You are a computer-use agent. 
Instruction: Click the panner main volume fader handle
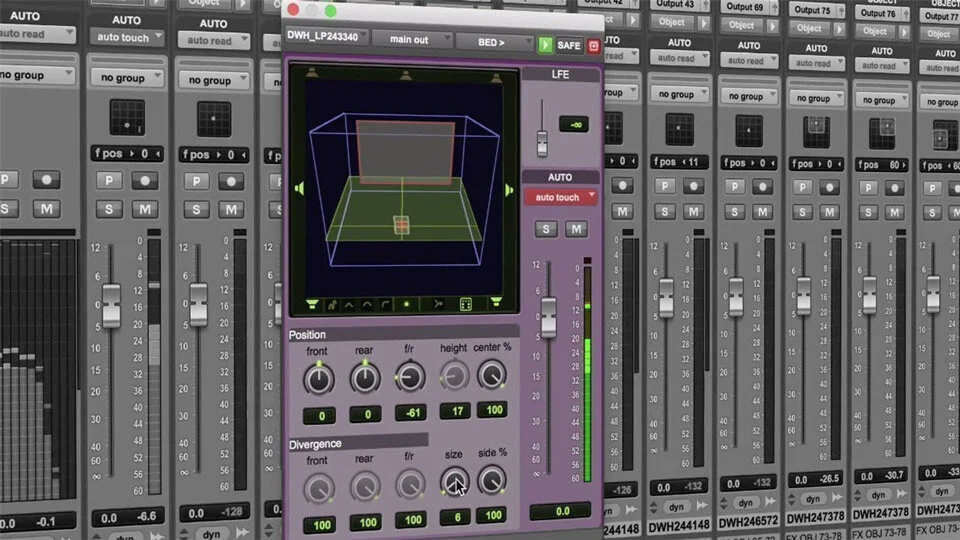pos(549,318)
